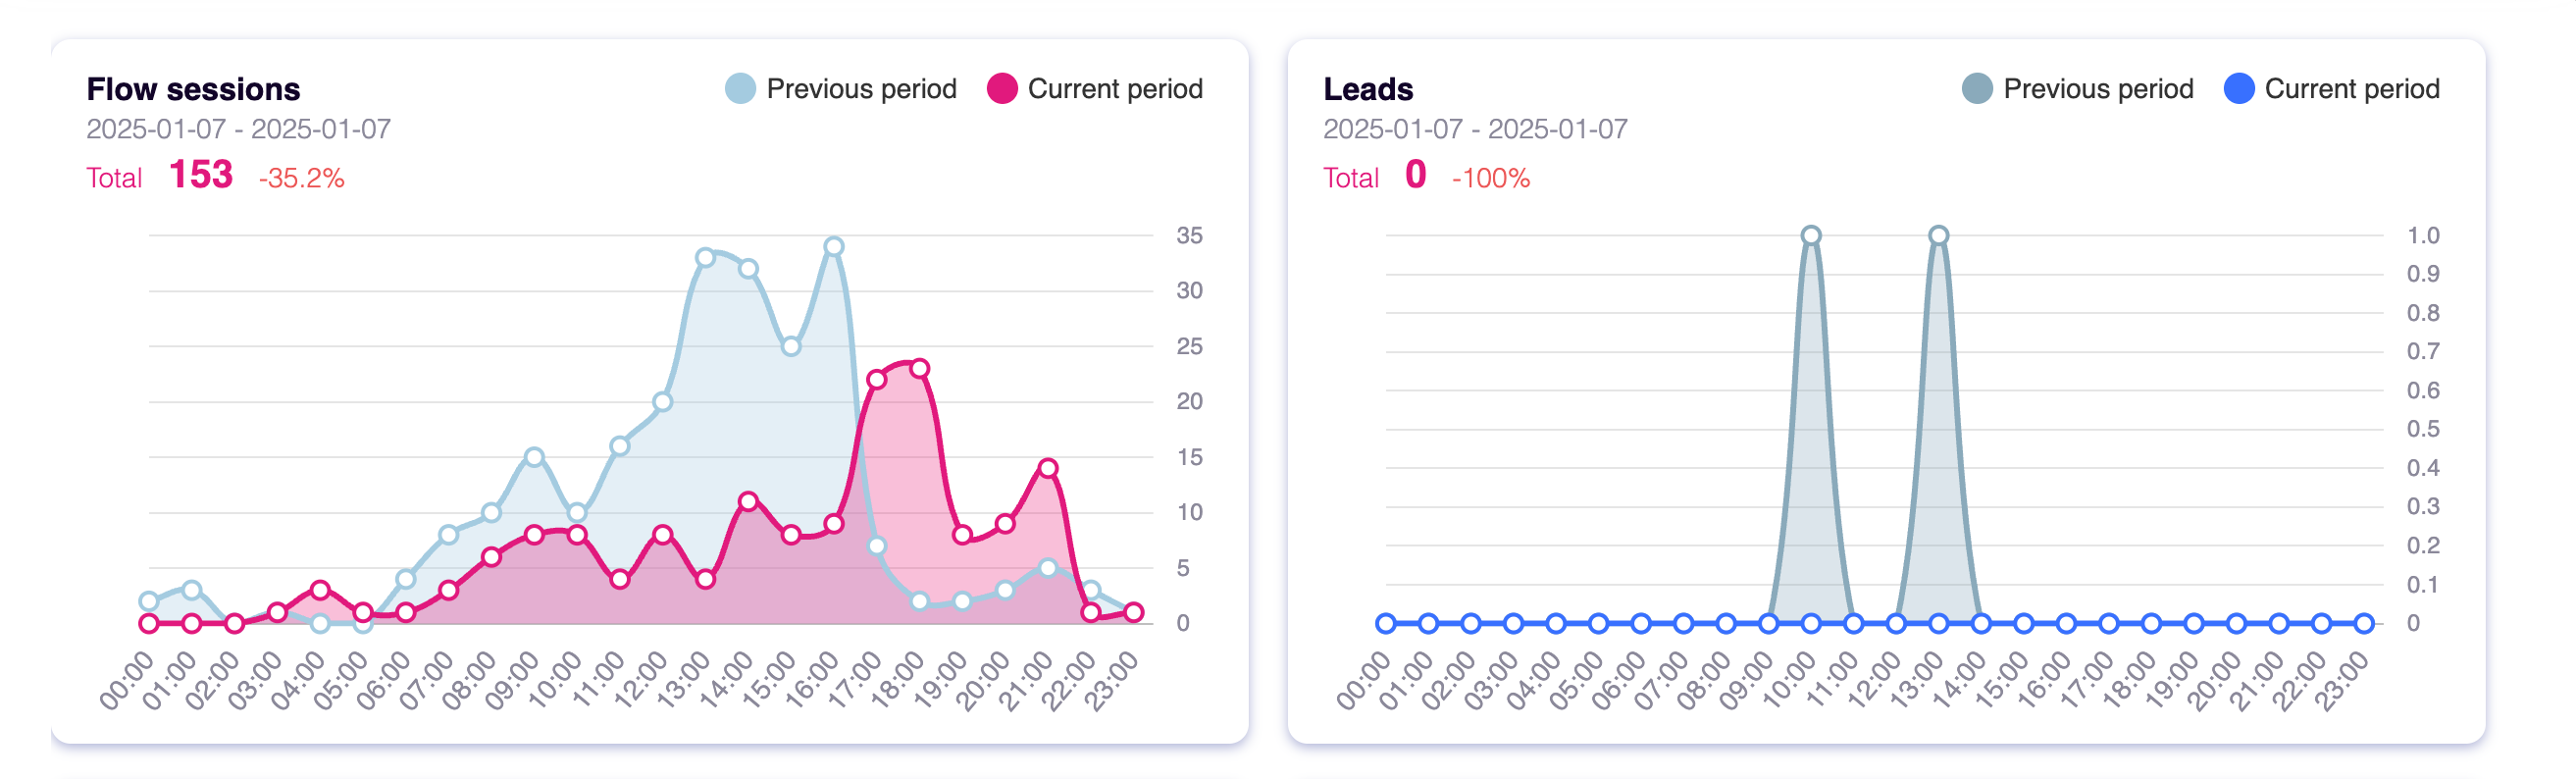The height and width of the screenshot is (779, 2576).
Task: Click pink Current period swatch in Flow sessions
Action: (x=1002, y=89)
